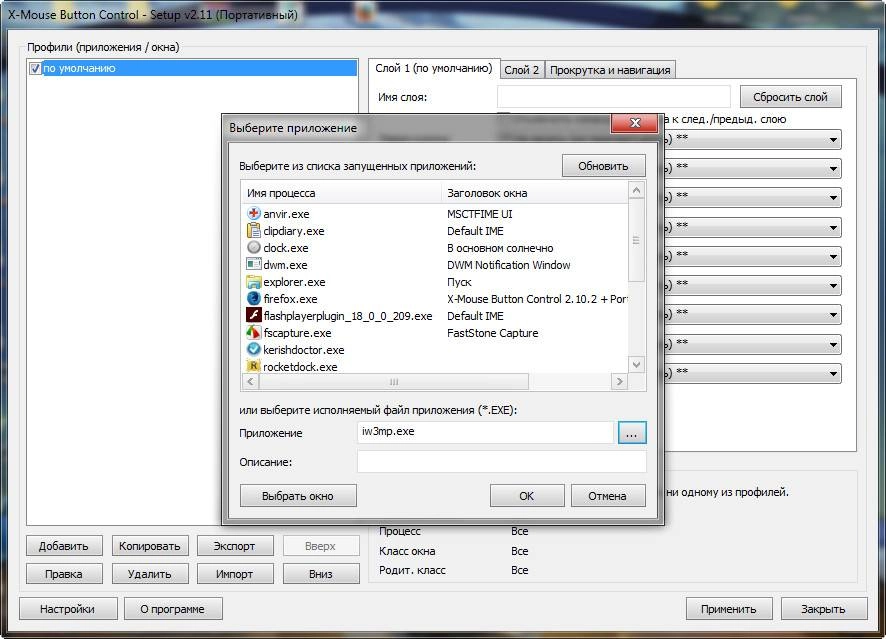Open the first layer dropdown on the right

coord(833,140)
